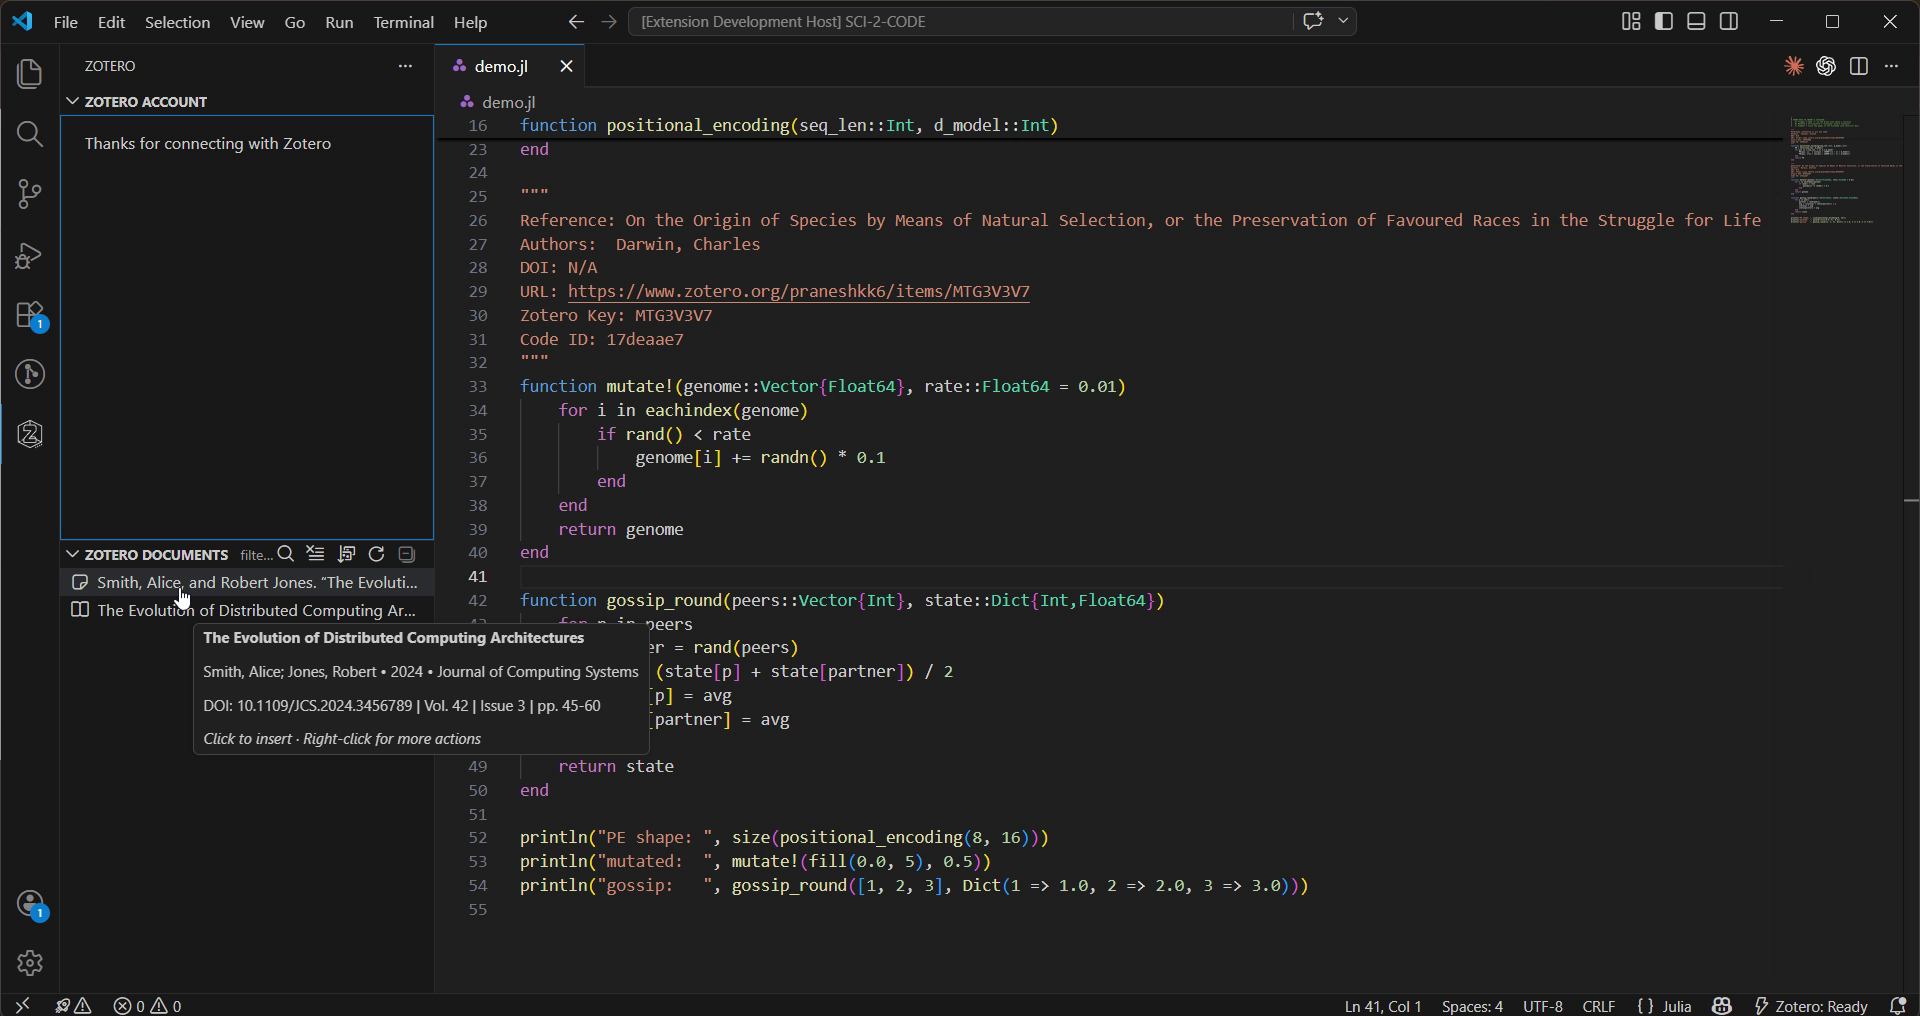The height and width of the screenshot is (1016, 1920).
Task: Click the "Thanks for connecting with Zotero" message
Action: (x=208, y=144)
